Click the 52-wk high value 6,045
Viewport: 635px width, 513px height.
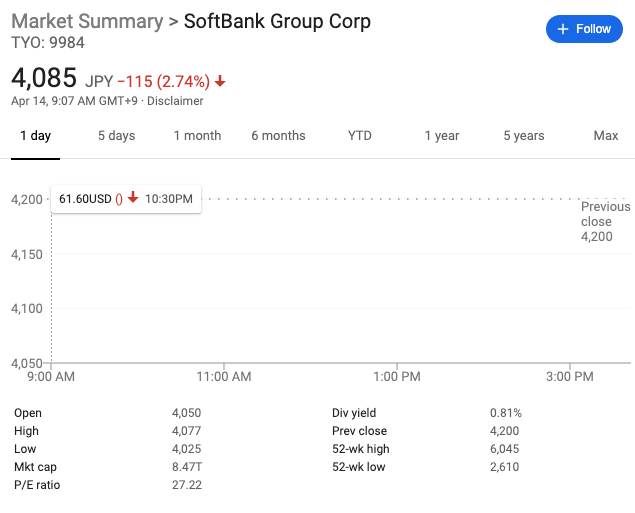pos(504,449)
